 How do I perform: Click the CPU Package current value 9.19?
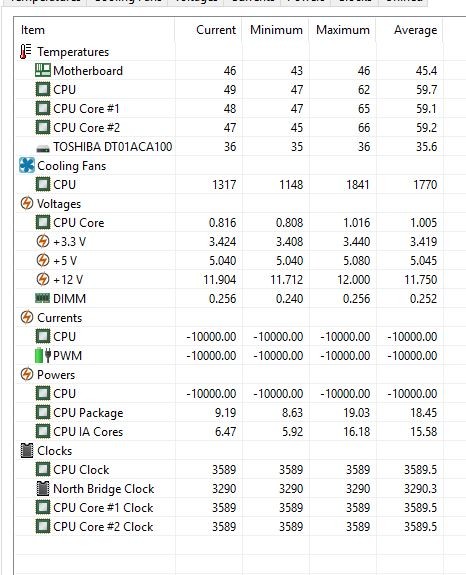coord(225,413)
